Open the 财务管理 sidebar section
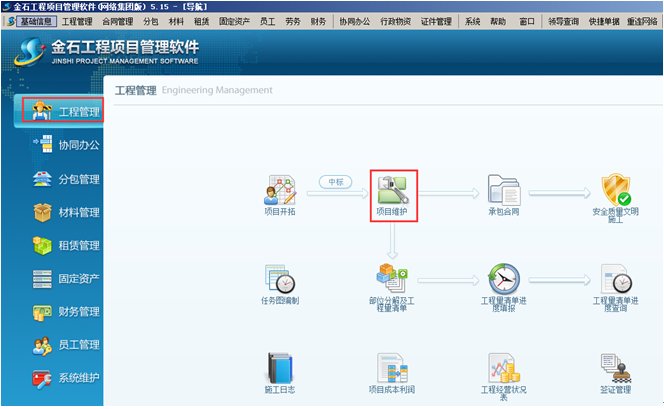 pos(66,312)
